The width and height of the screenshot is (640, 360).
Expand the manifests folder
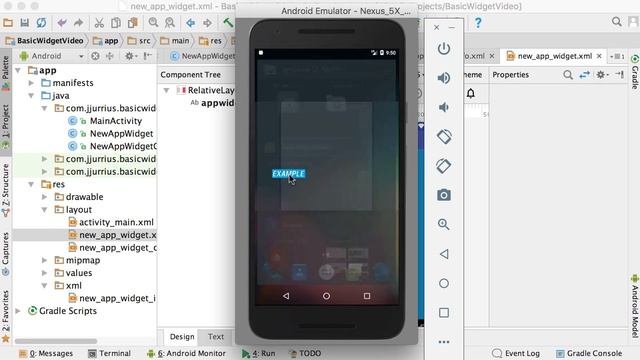[31, 83]
